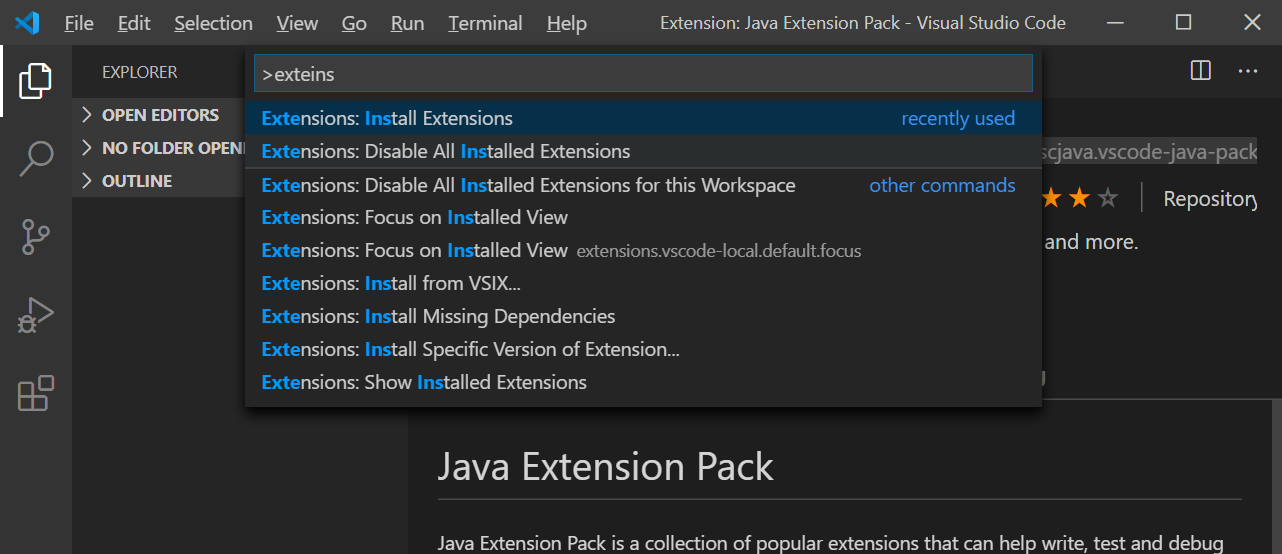Open the Source Control view icon
This screenshot has height=554, width=1282.
[36, 237]
